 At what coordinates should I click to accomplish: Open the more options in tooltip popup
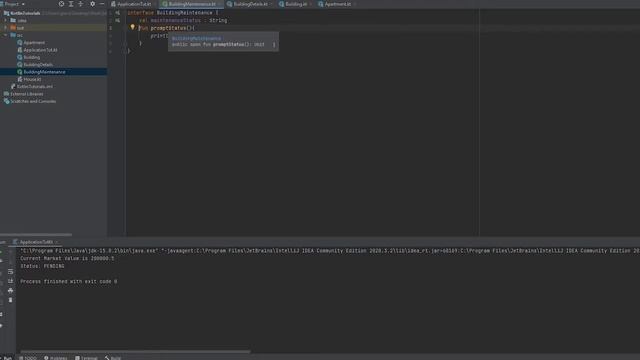point(274,44)
